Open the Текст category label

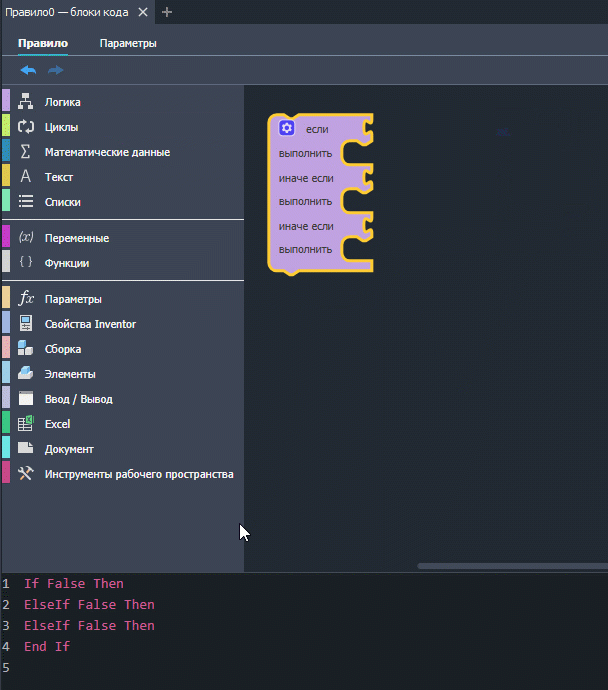coord(59,177)
